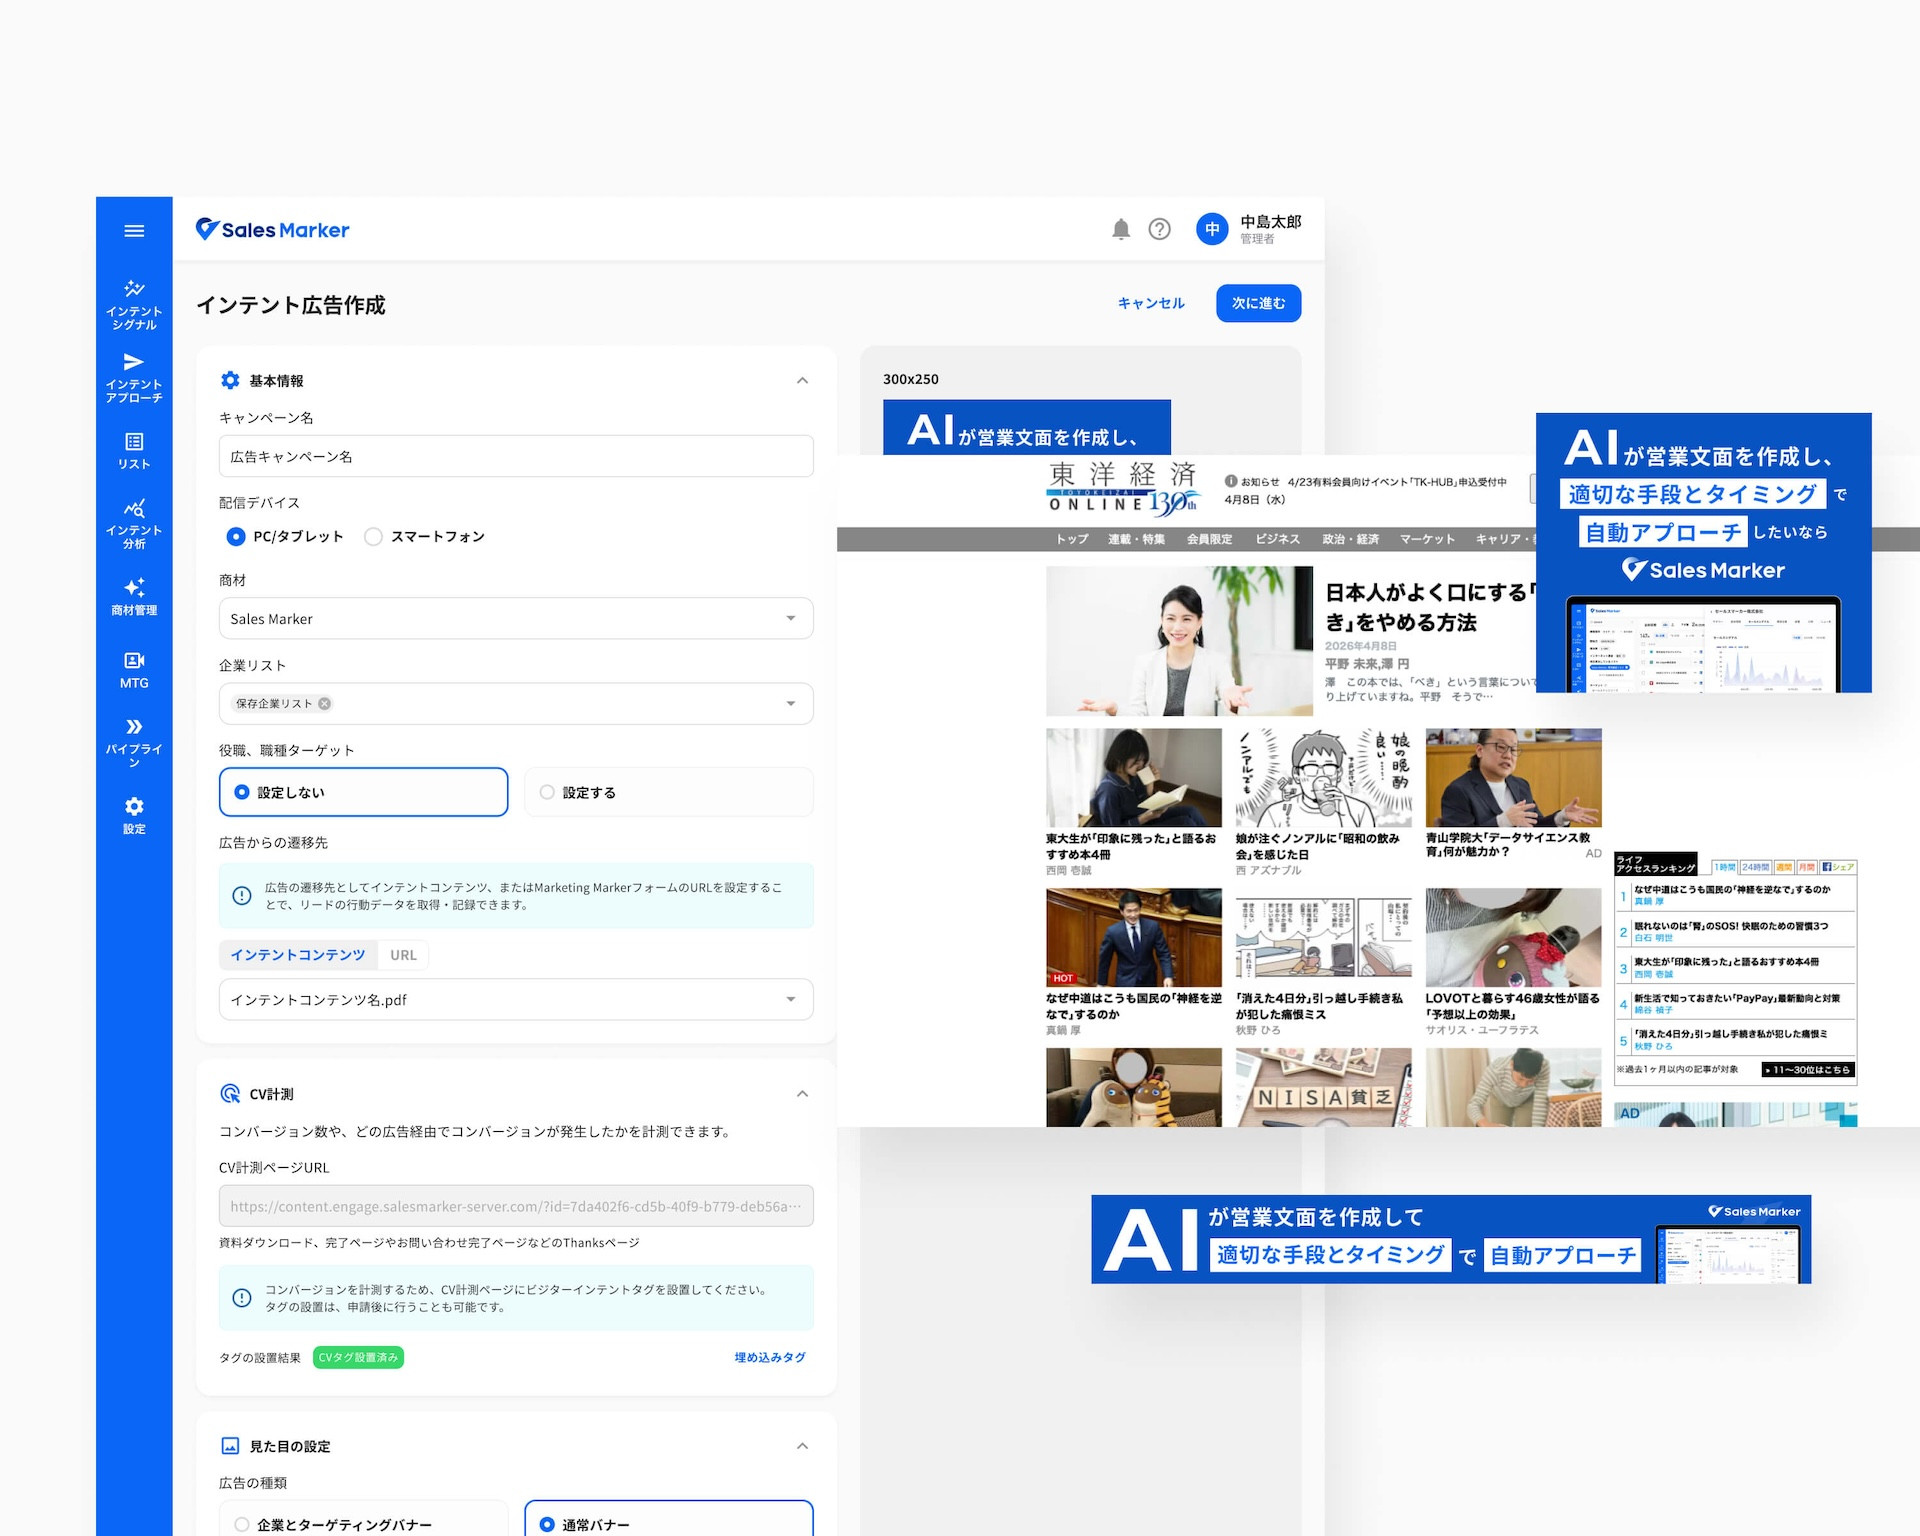Screen dimensions: 1920x1536
Task: Select 企業とターゲティングバナー ad type
Action: point(363,1520)
